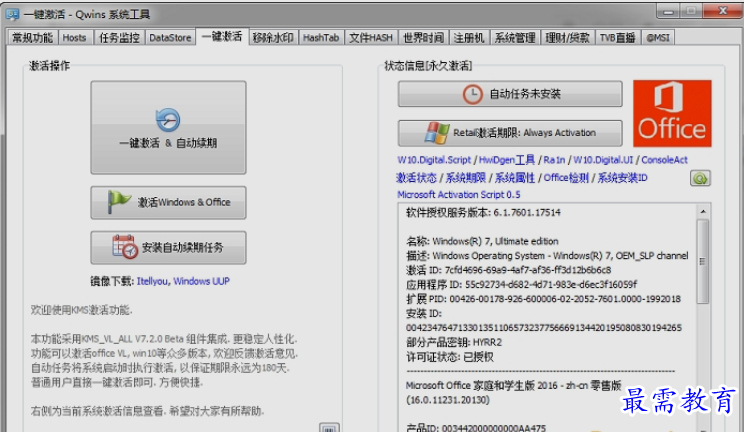Click the 安装自动续期任务 button
The image size is (744, 432).
[x=168, y=247]
